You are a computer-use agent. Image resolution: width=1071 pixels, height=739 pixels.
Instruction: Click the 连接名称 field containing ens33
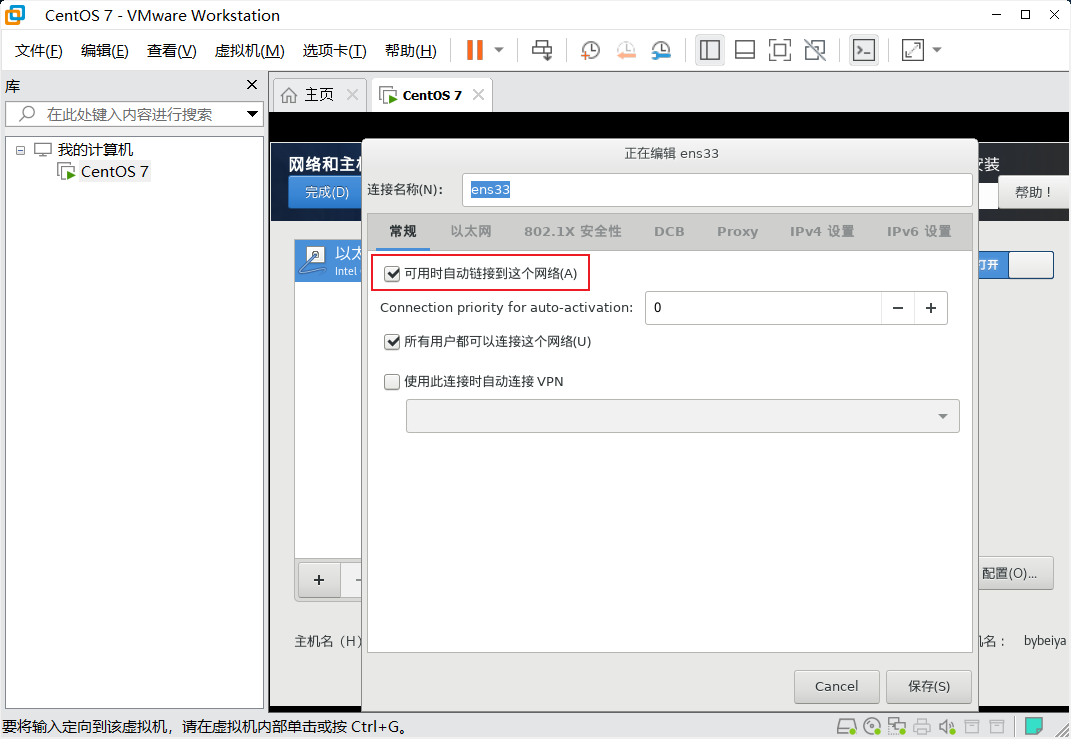click(x=717, y=190)
